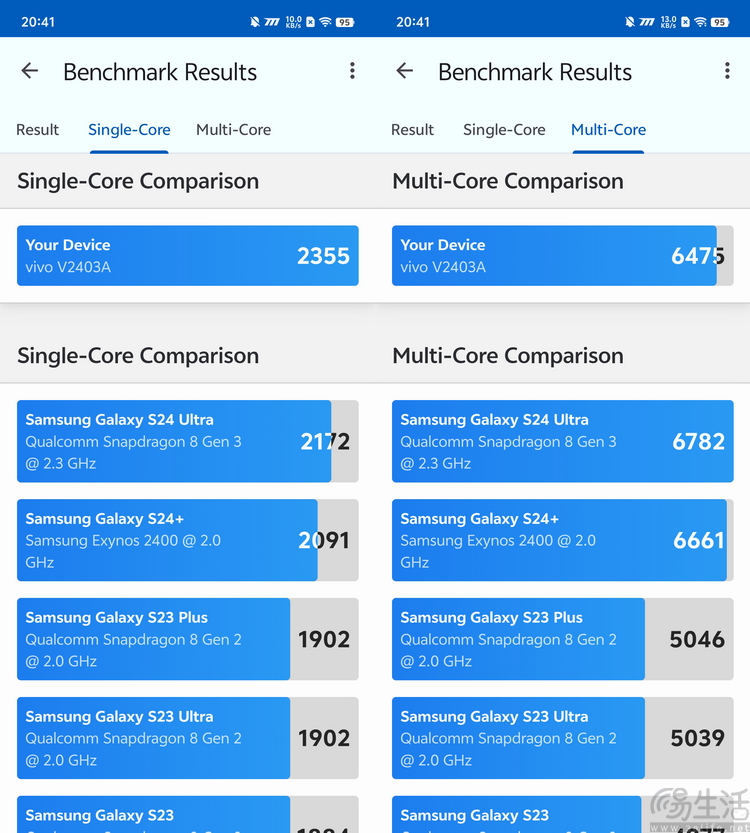The image size is (750, 833).
Task: Select Single-Core tab on right screen
Action: 504,130
